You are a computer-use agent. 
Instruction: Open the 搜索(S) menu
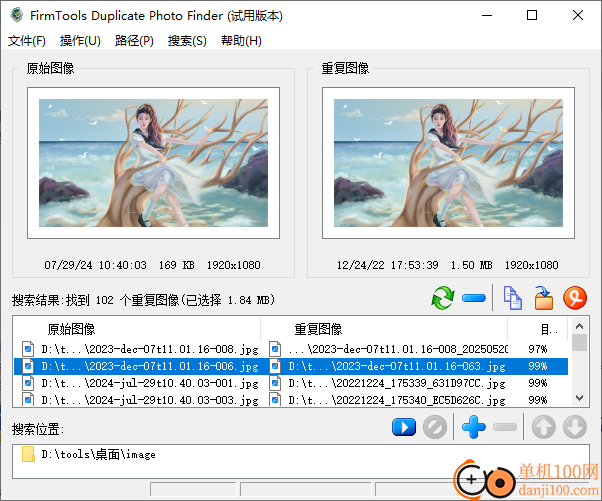click(x=187, y=40)
